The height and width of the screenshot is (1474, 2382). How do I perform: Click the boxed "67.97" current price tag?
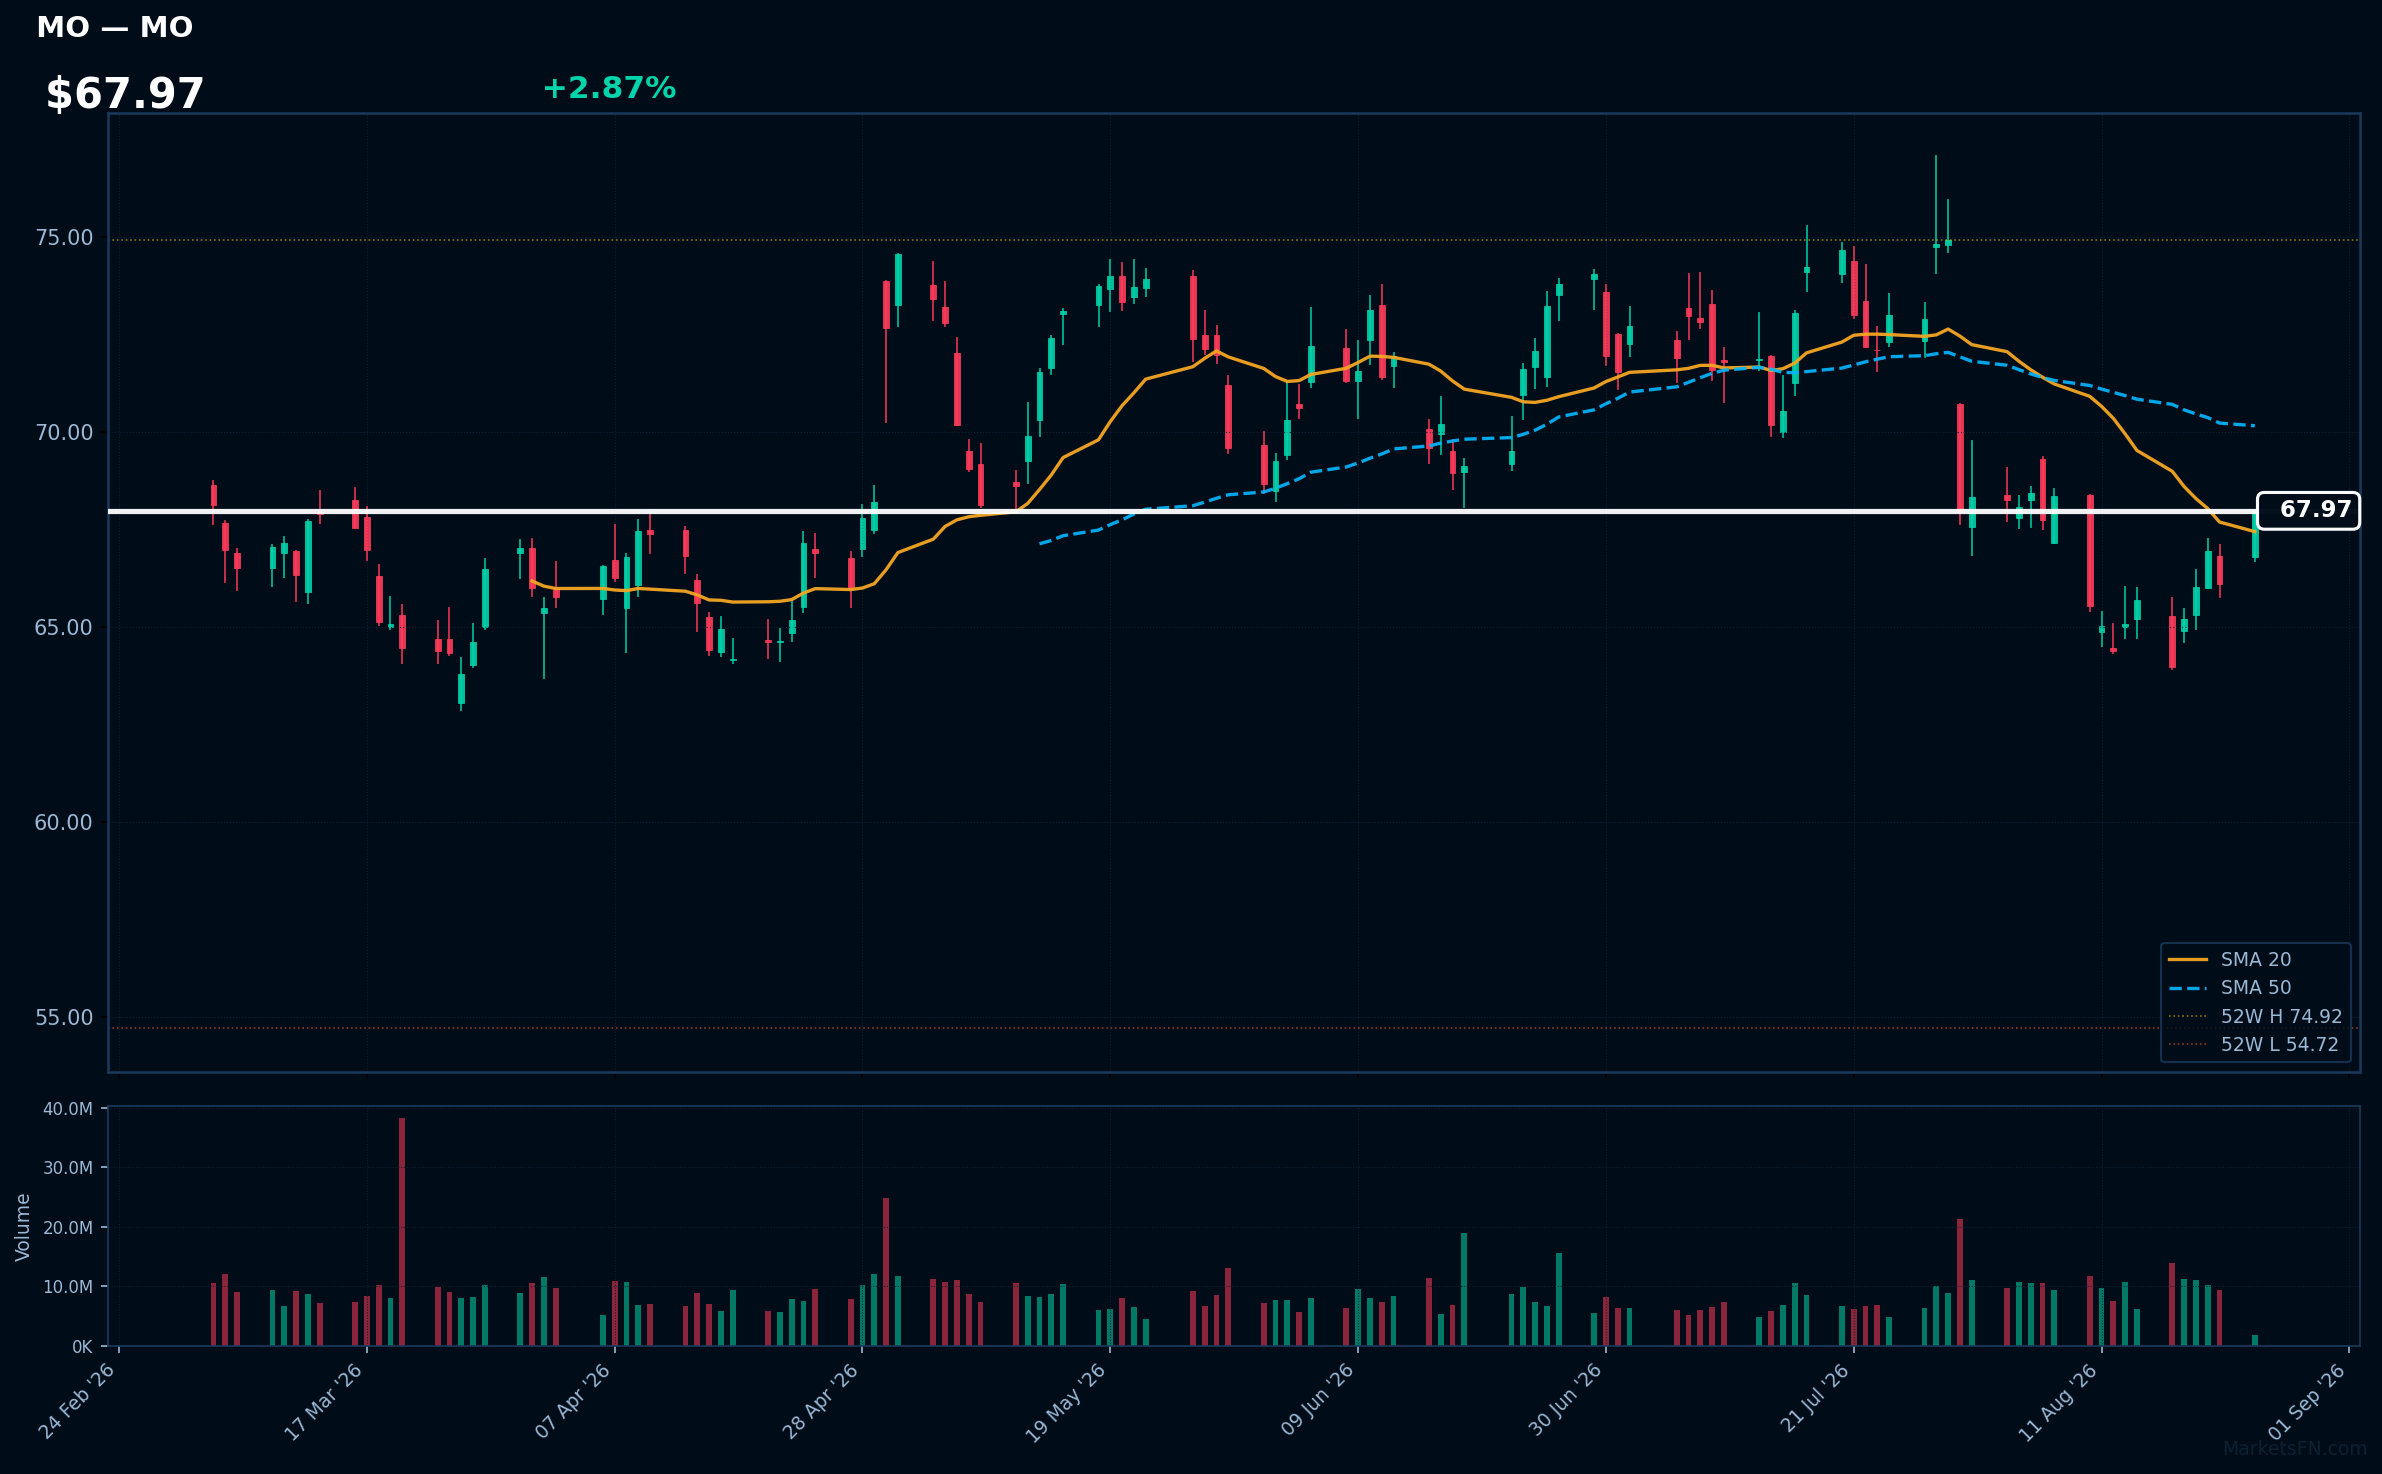point(2309,510)
